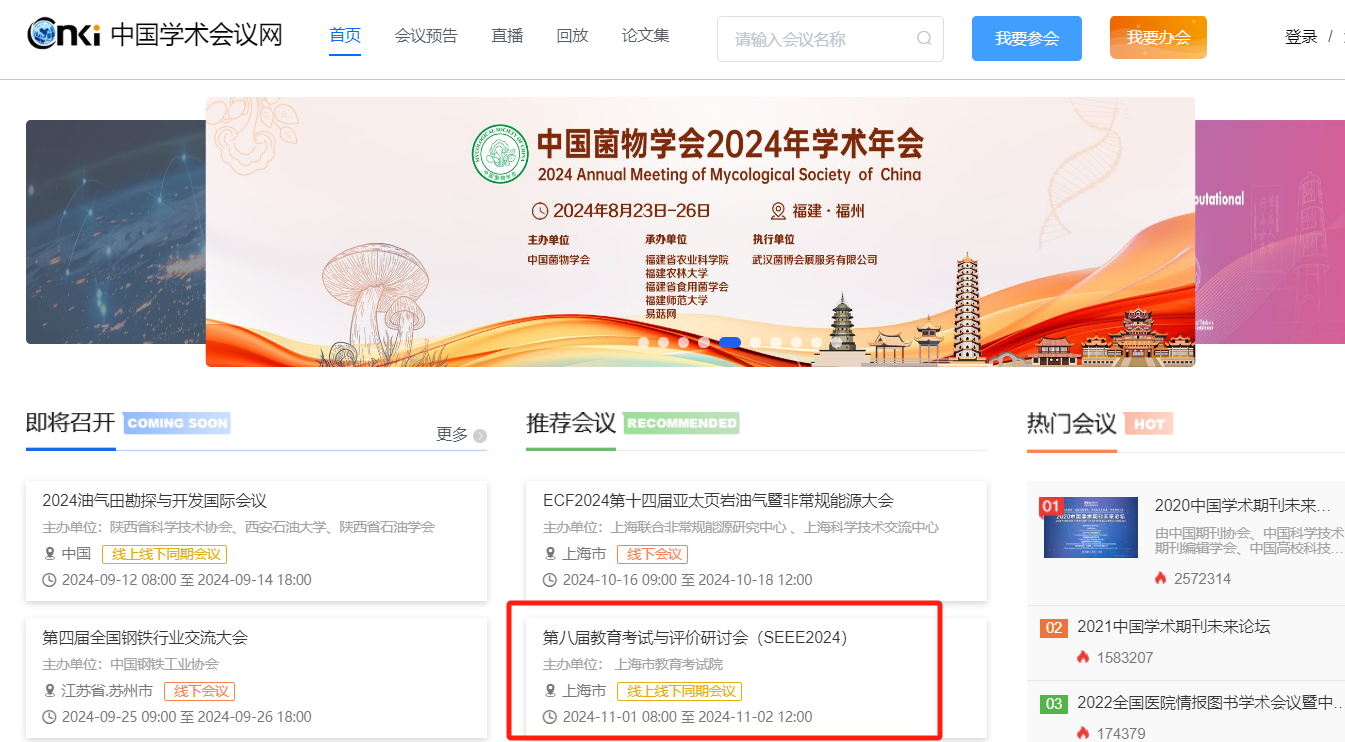Focus the 请输入会议名称 search field

[x=830, y=39]
